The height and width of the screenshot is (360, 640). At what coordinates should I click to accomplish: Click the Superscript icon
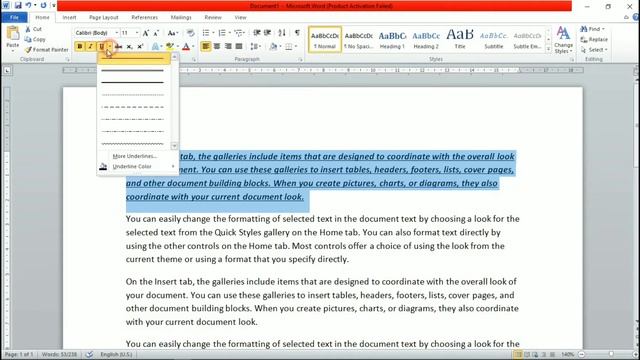tap(140, 47)
